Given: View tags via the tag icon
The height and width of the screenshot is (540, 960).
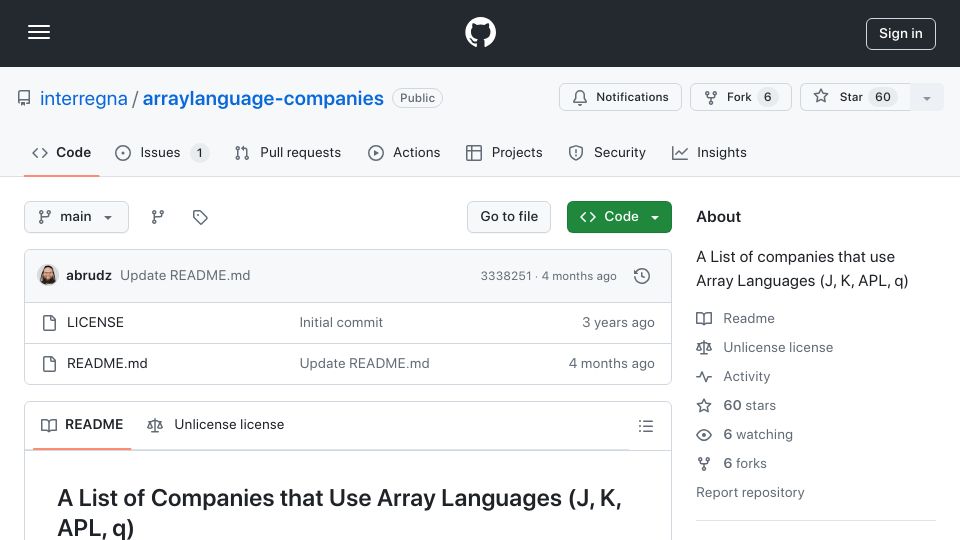Looking at the screenshot, I should 200,217.
